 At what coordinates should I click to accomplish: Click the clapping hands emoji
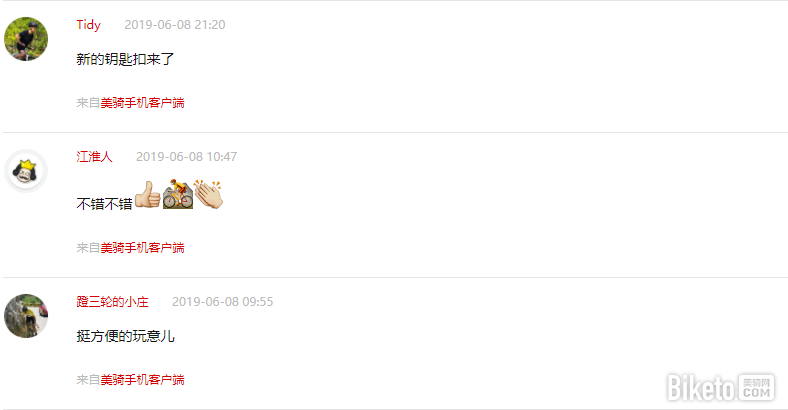point(209,194)
